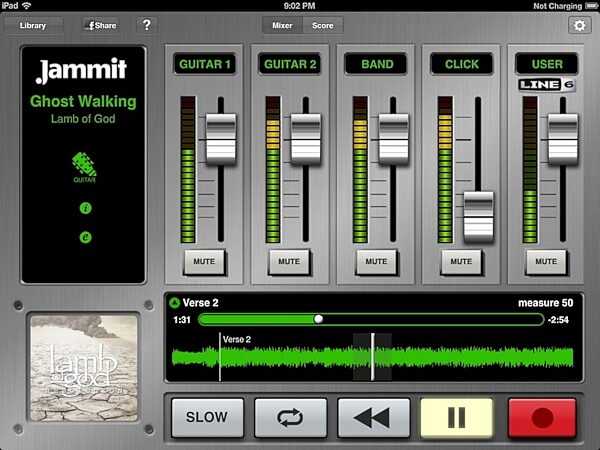Toggle SLOW playback speed
The image size is (600, 450).
[x=207, y=417]
